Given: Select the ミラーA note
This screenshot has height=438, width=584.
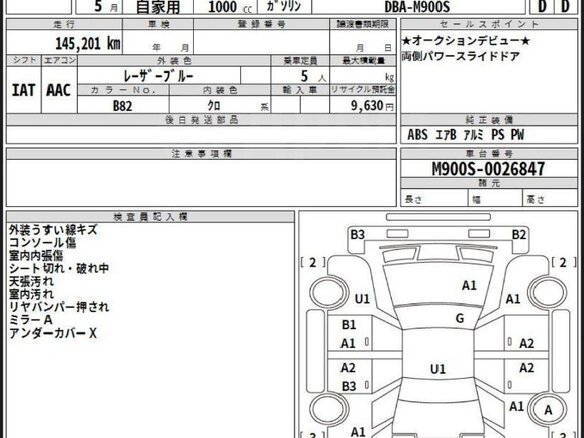Looking at the screenshot, I should click(31, 320).
